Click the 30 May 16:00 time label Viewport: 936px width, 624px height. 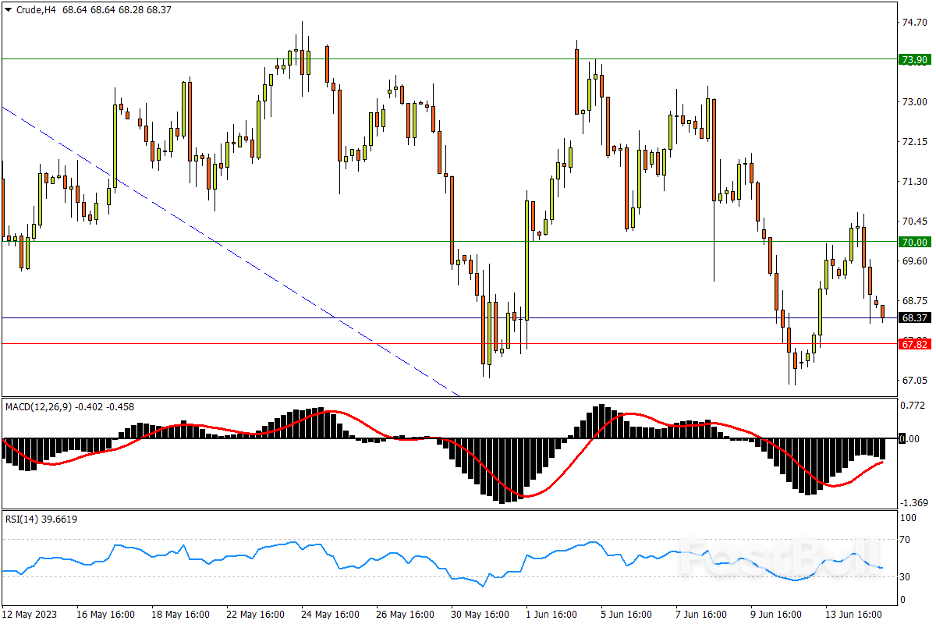point(480,614)
